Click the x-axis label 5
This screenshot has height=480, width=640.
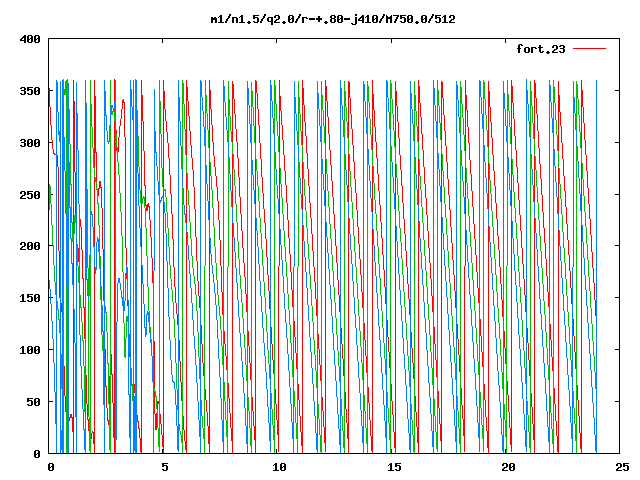pos(164,467)
